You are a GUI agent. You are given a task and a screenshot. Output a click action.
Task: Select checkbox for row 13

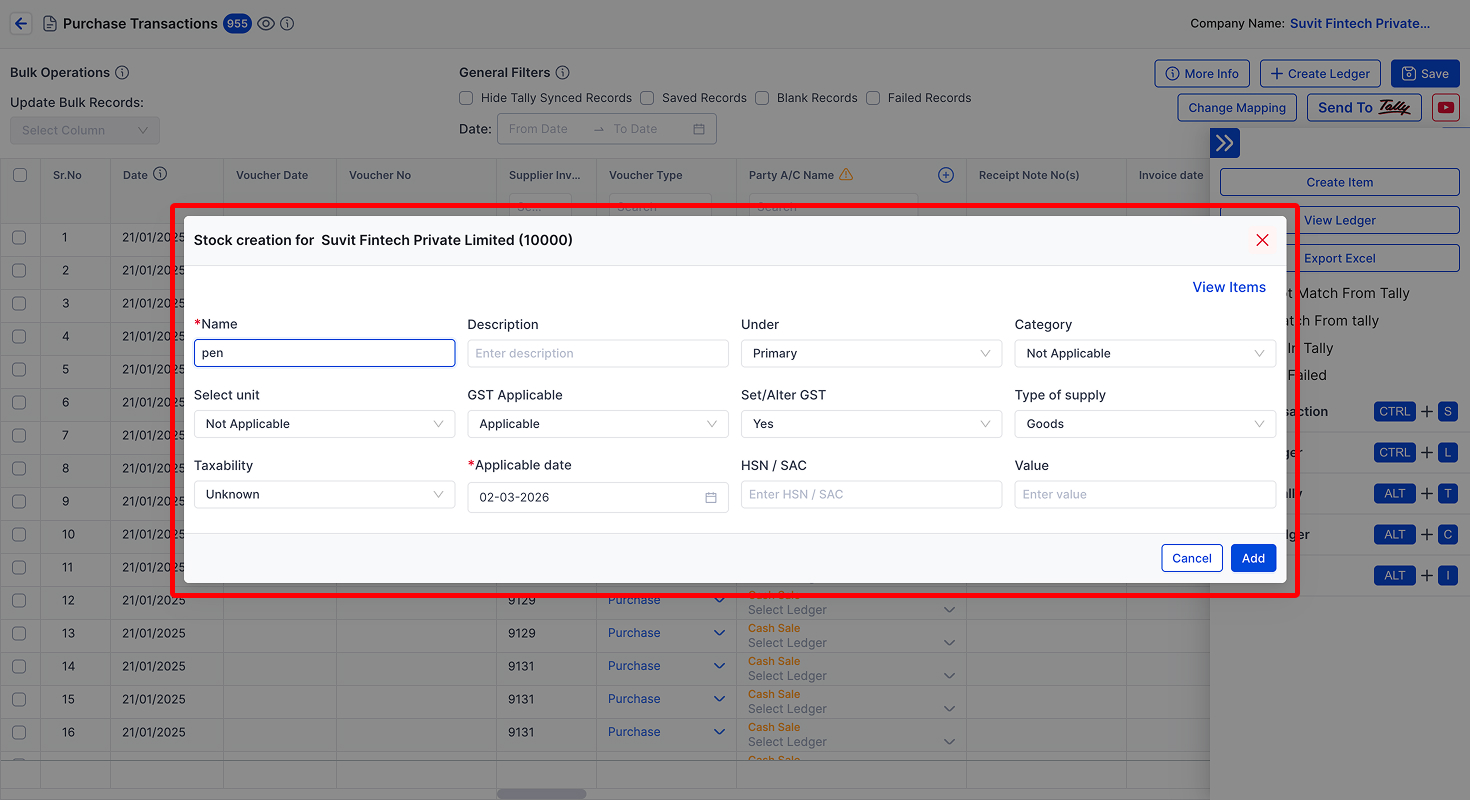click(19, 633)
